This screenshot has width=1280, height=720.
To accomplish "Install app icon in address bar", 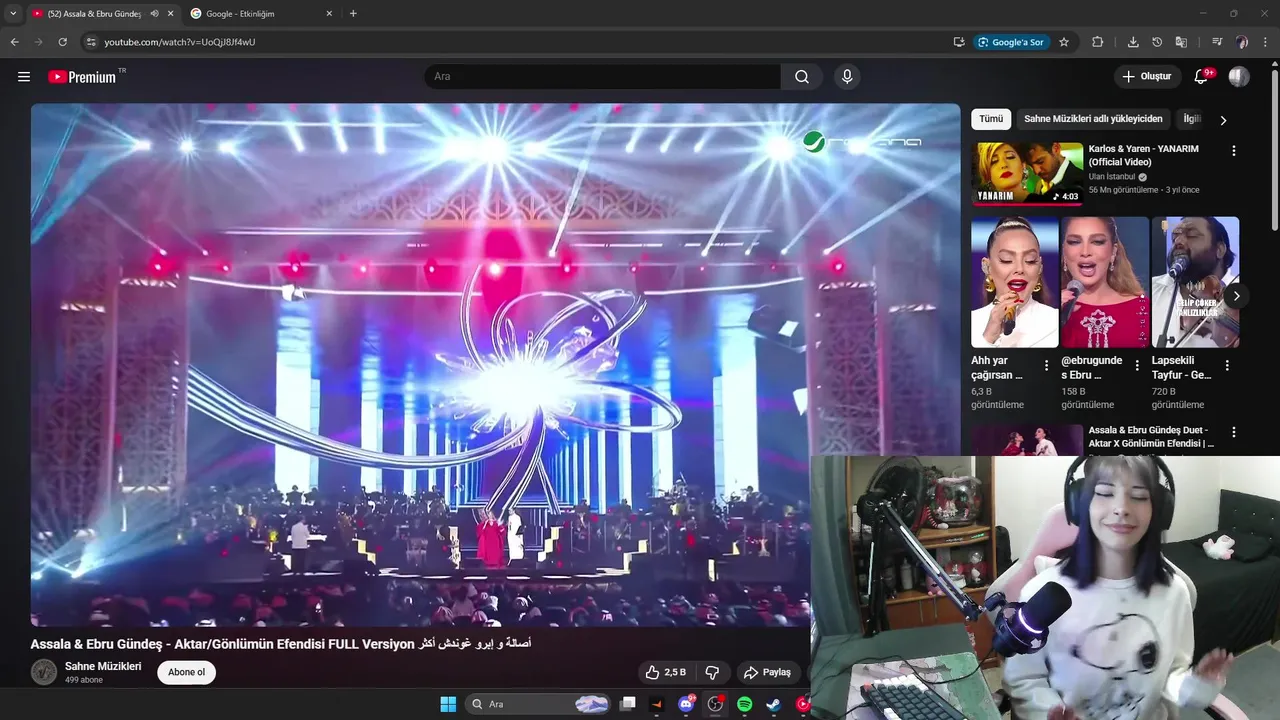I will (x=959, y=42).
